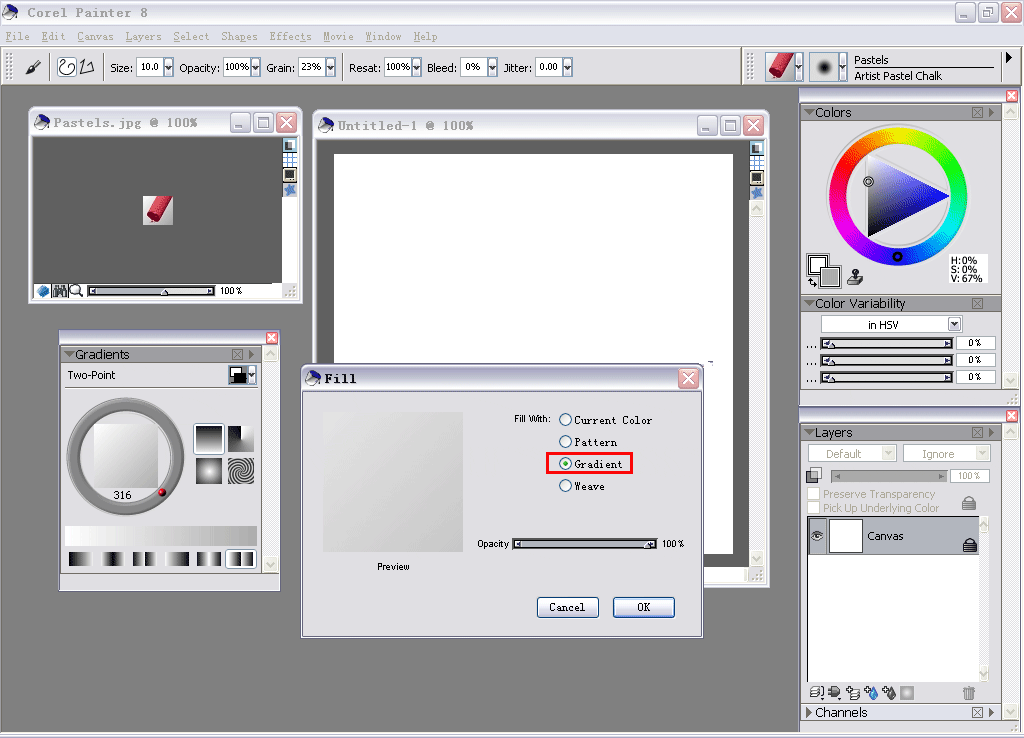Swap main and additional colors
The height and width of the screenshot is (738, 1024).
coord(812,282)
